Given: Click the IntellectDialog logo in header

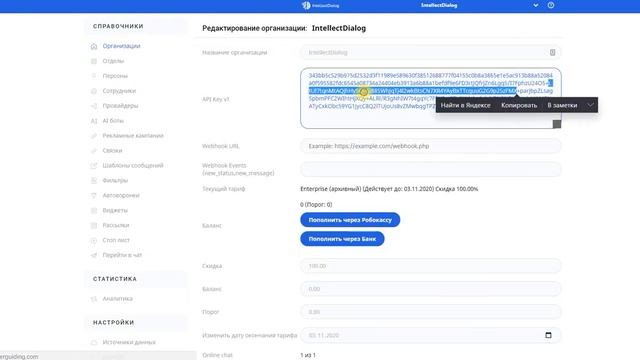Looking at the screenshot, I should click(320, 5).
